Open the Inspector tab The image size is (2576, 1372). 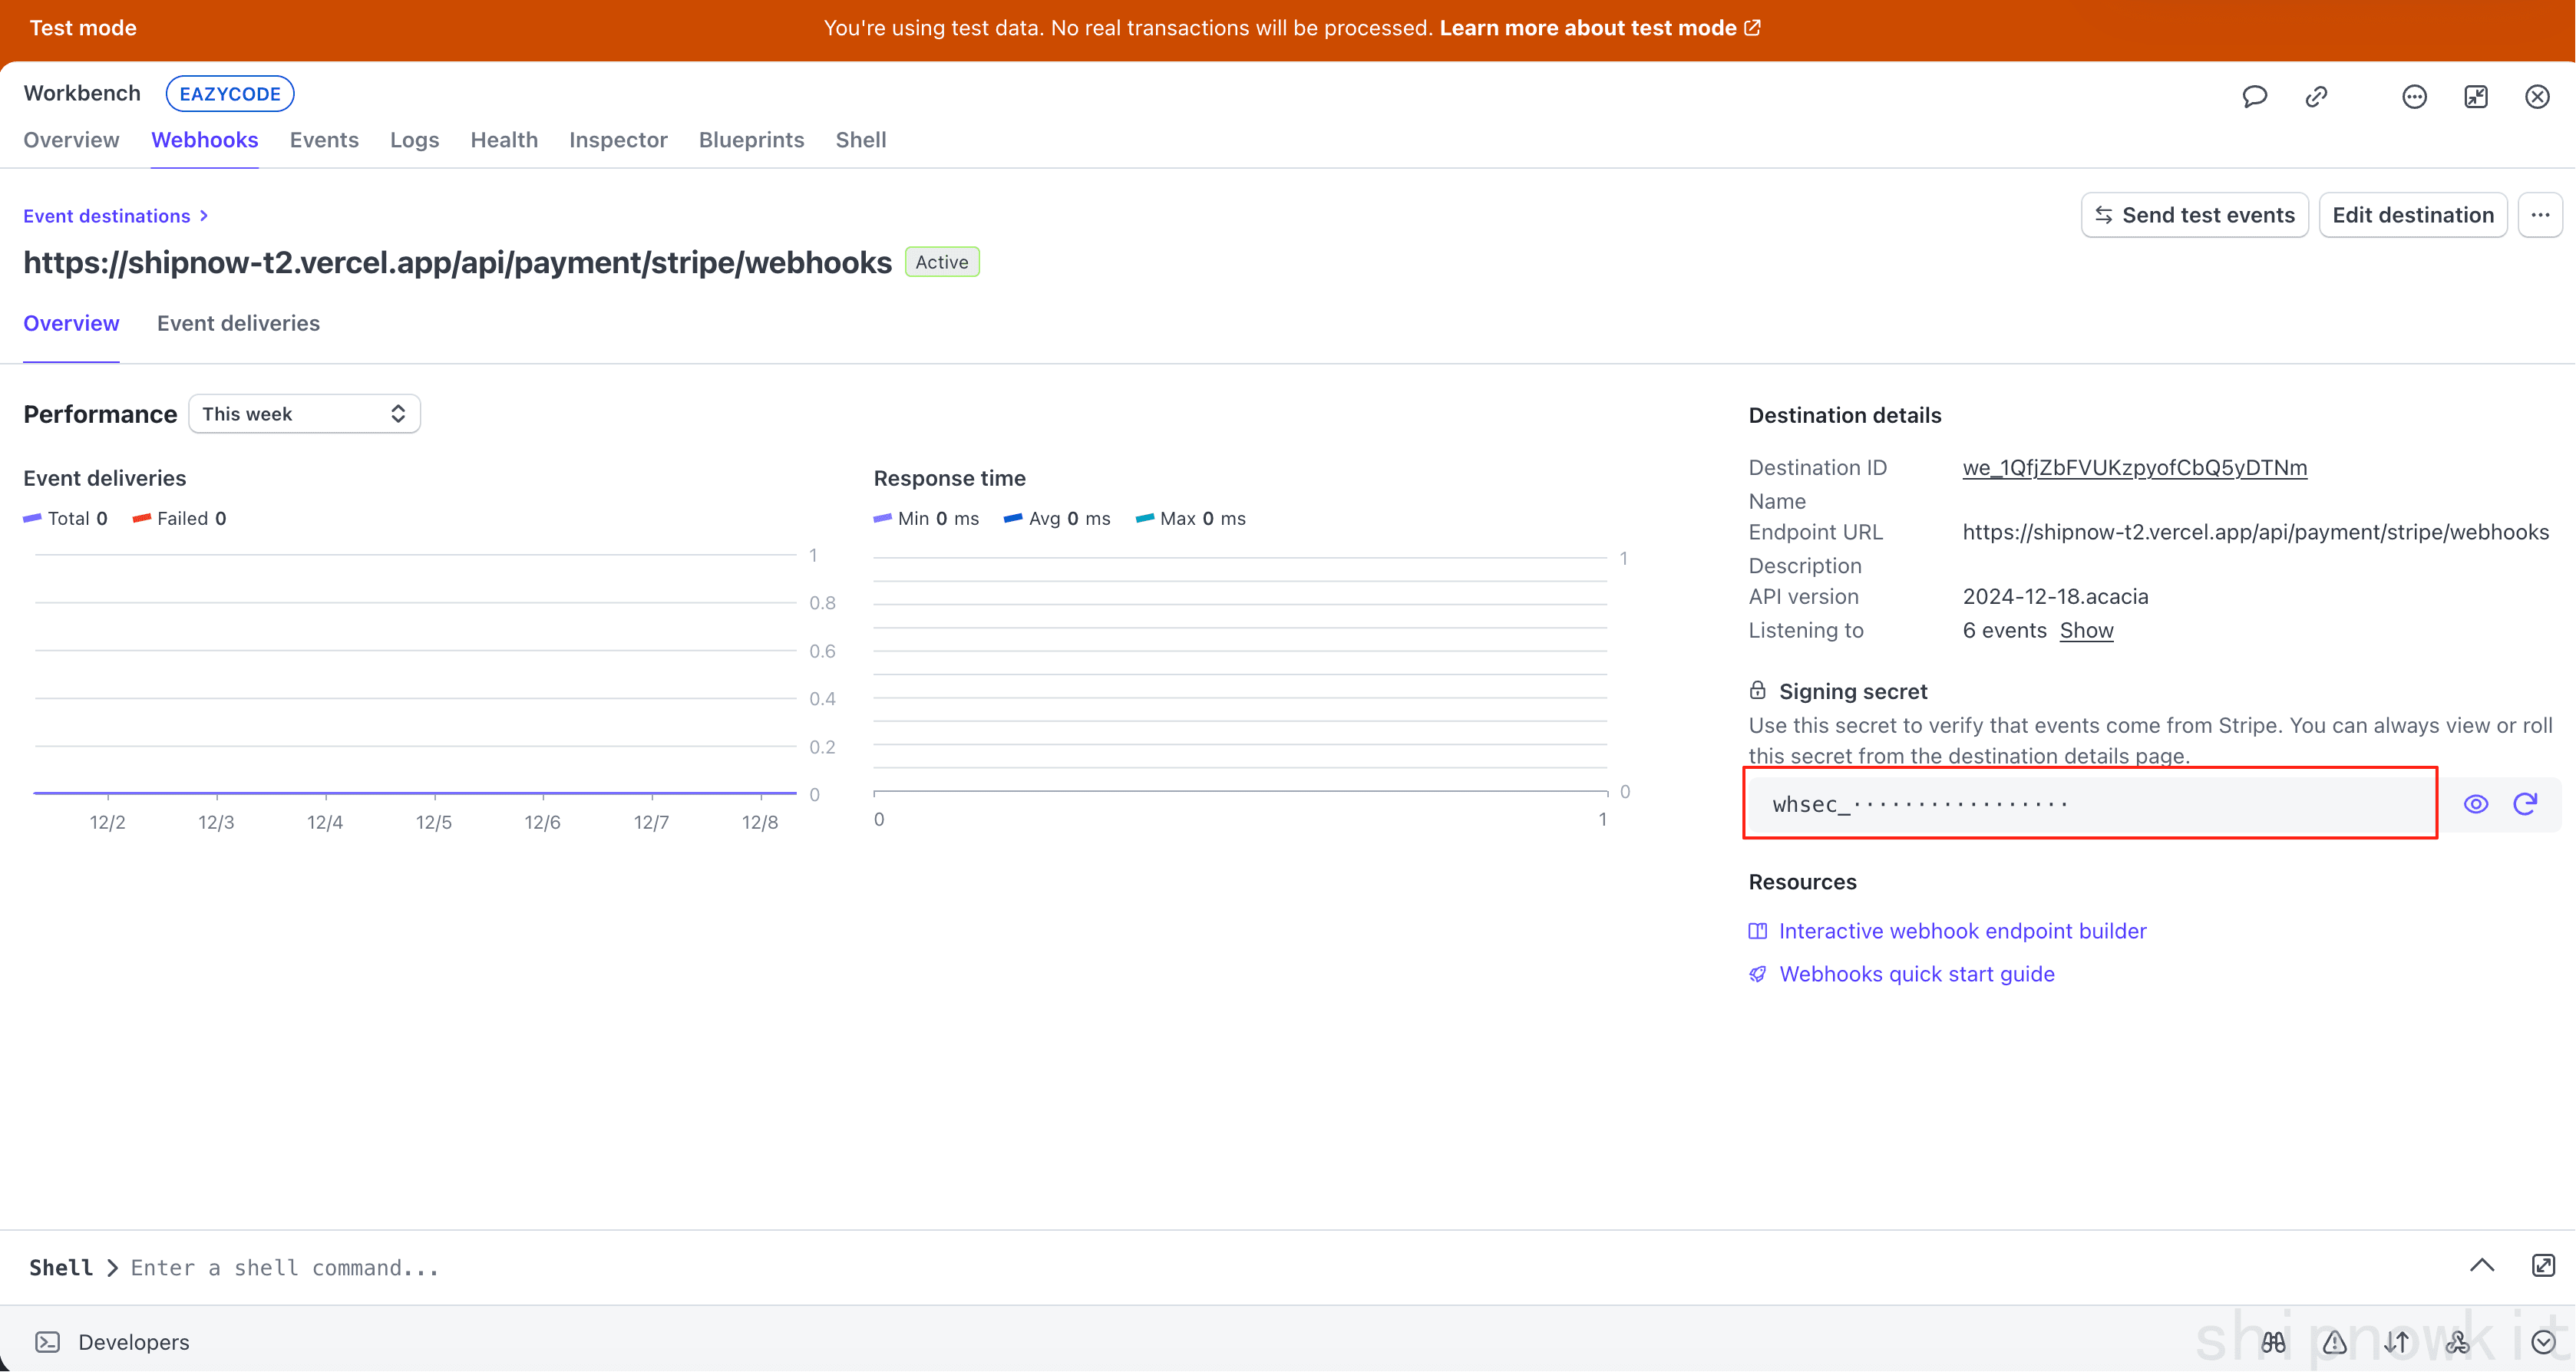(x=618, y=140)
